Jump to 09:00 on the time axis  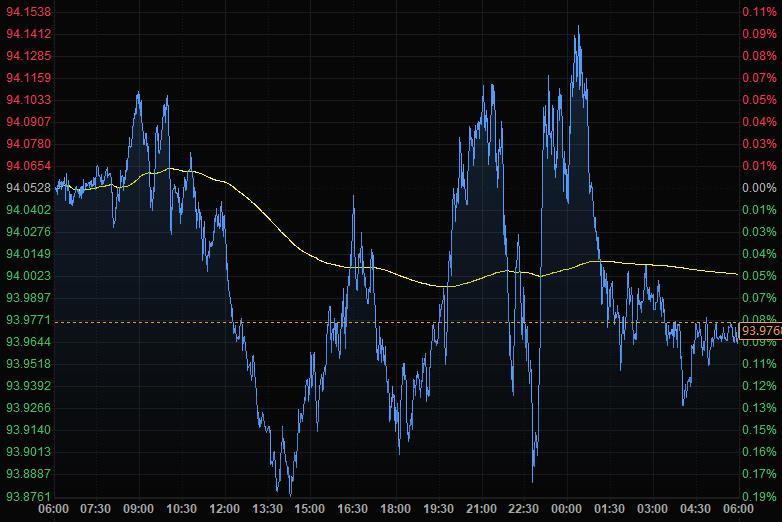tap(139, 510)
